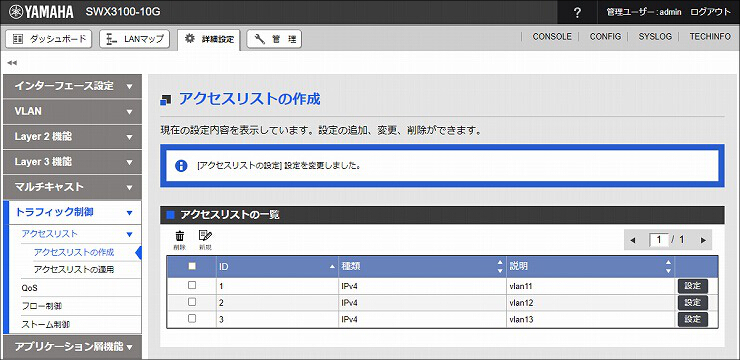Viewport: 740px width, 360px height.
Task: Expand the Layer 3 機能 section
Action: pos(72,162)
